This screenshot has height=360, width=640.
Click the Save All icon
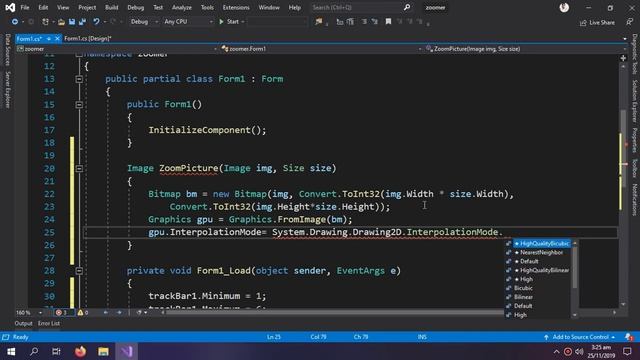82,22
